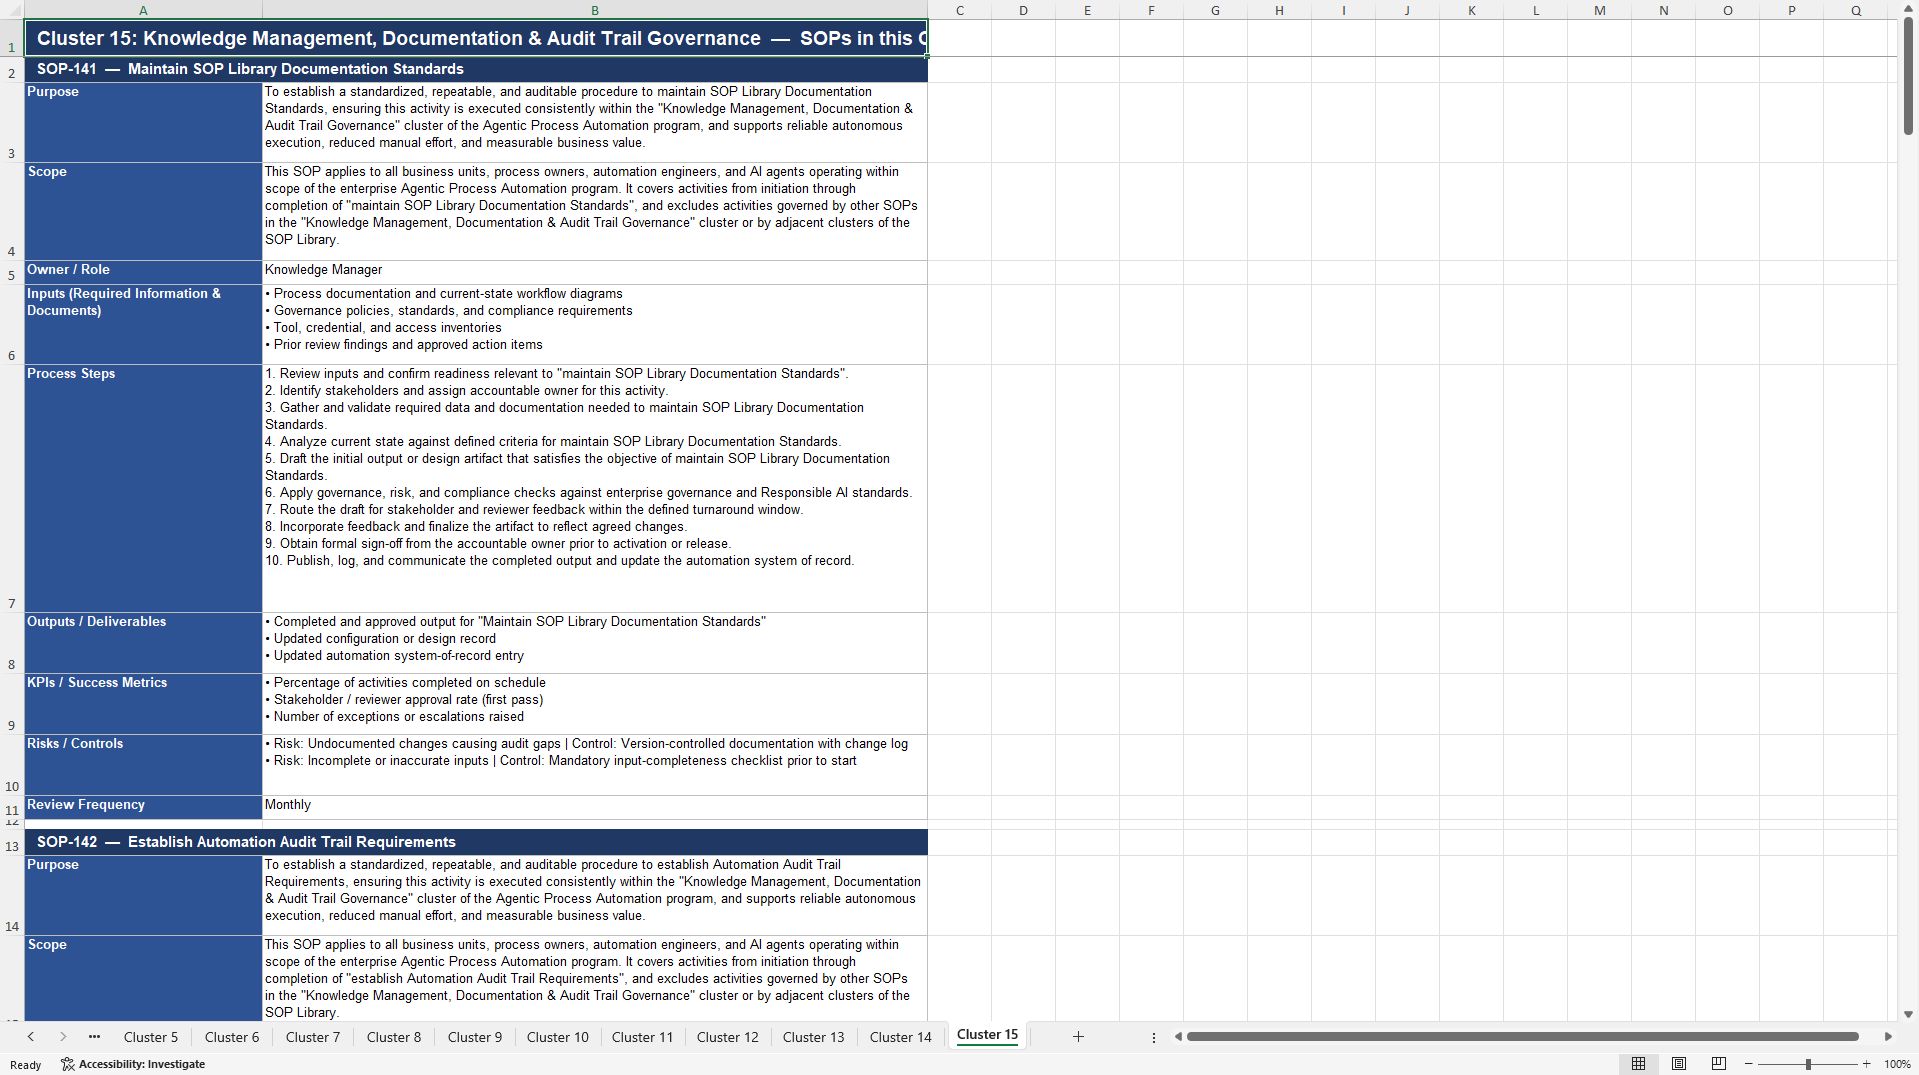Select the active Cluster 15 tab
Image resolution: width=1919 pixels, height=1075 pixels.
987,1035
